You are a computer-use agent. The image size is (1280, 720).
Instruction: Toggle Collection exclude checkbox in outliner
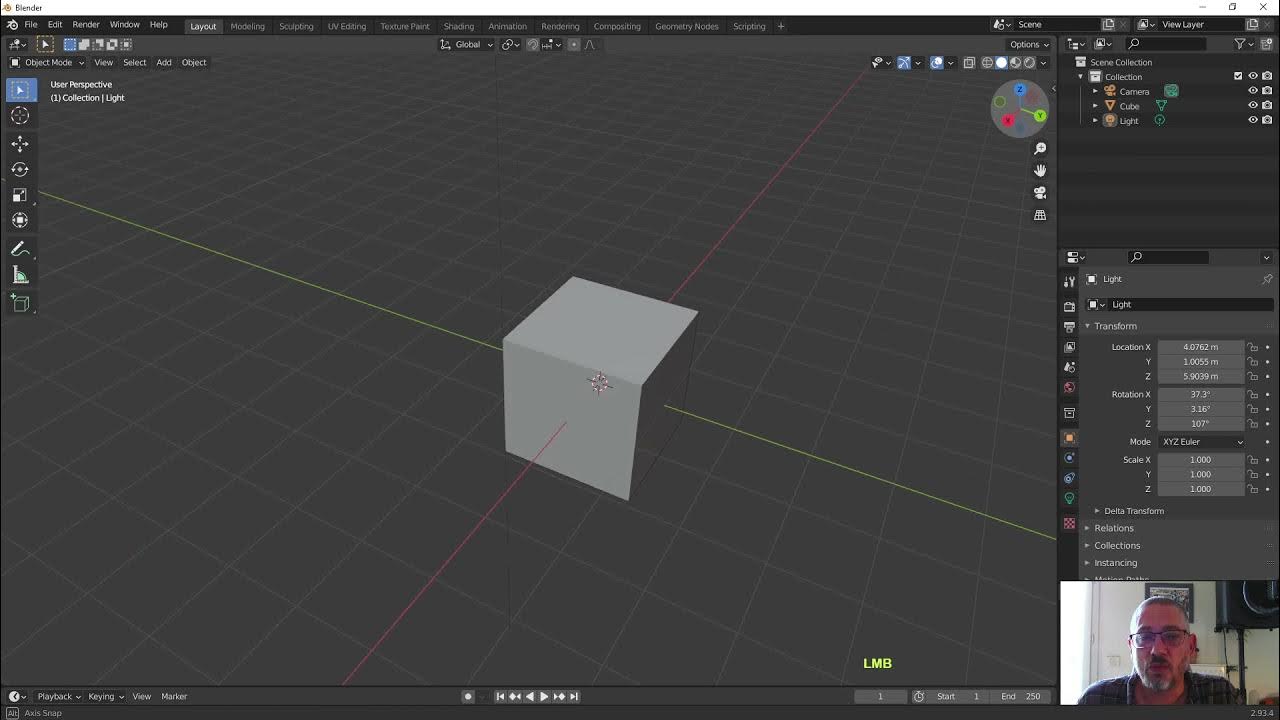tap(1238, 76)
